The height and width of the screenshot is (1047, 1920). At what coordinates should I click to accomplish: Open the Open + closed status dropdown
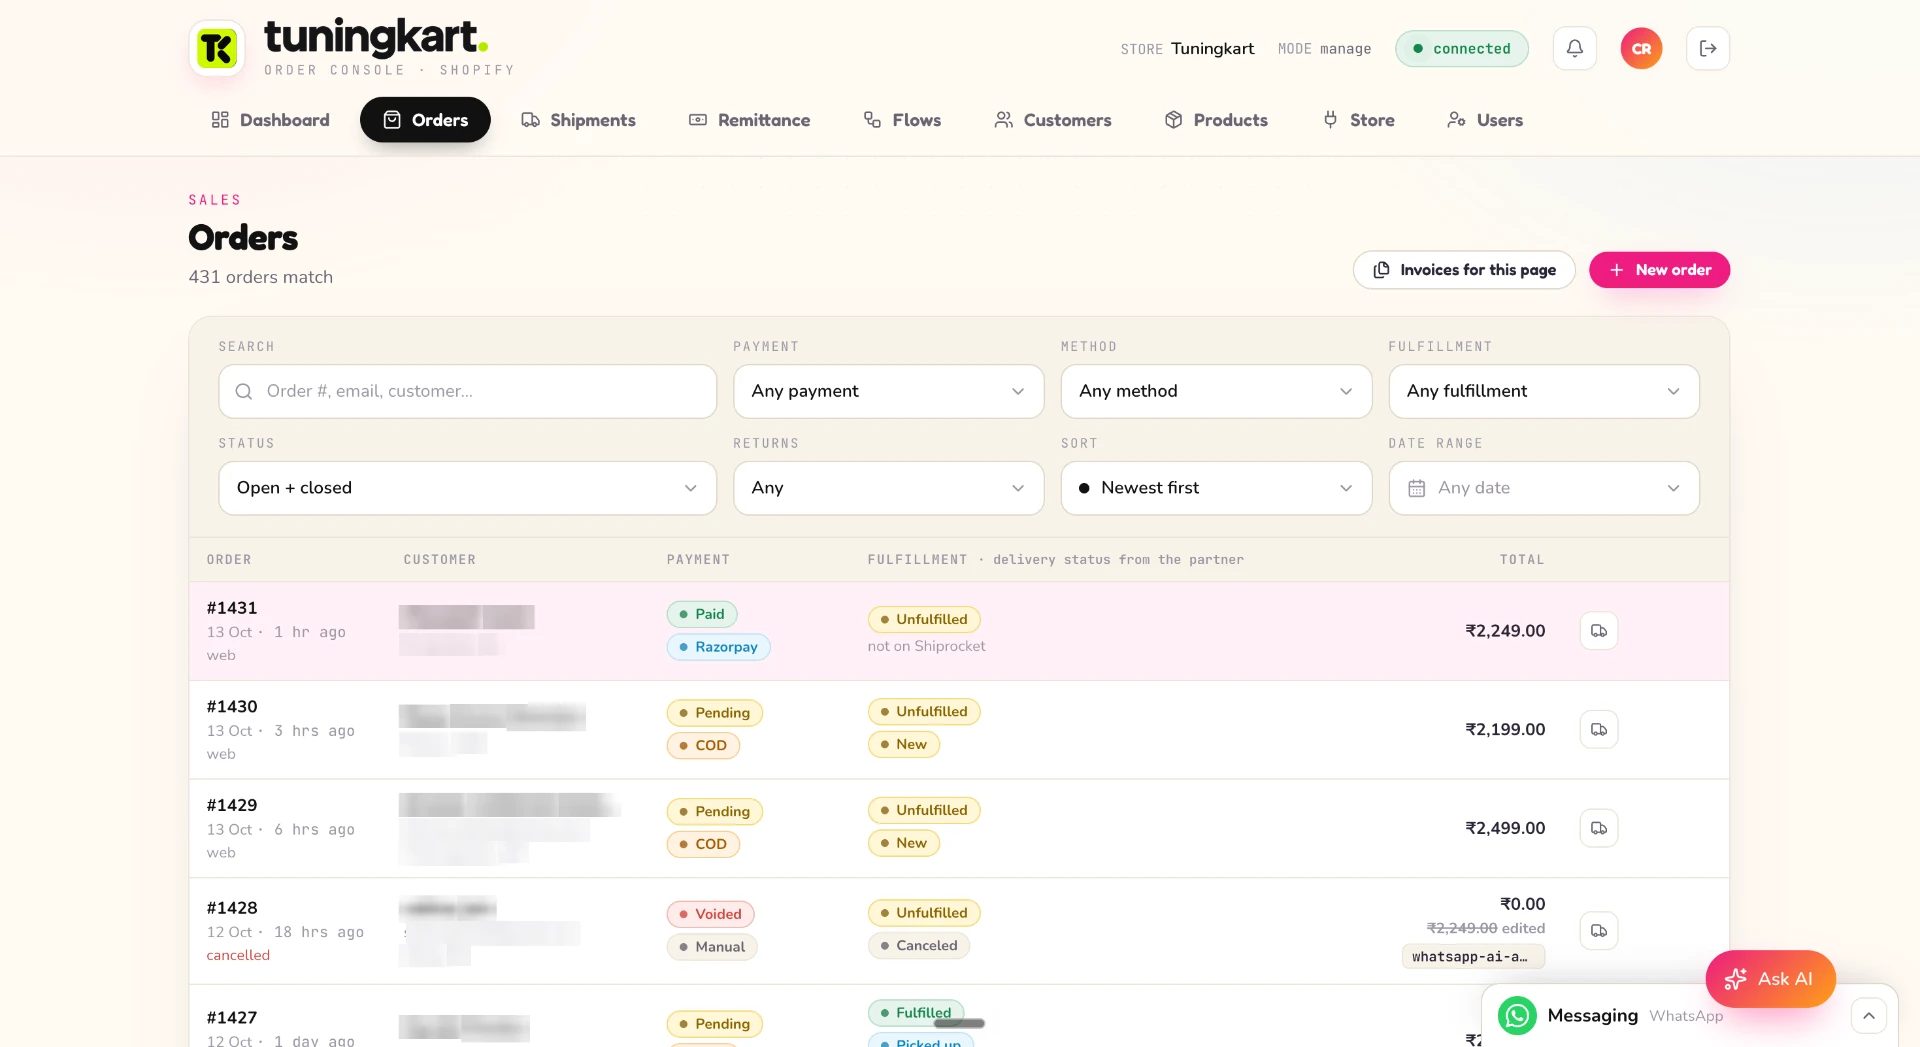coord(467,488)
